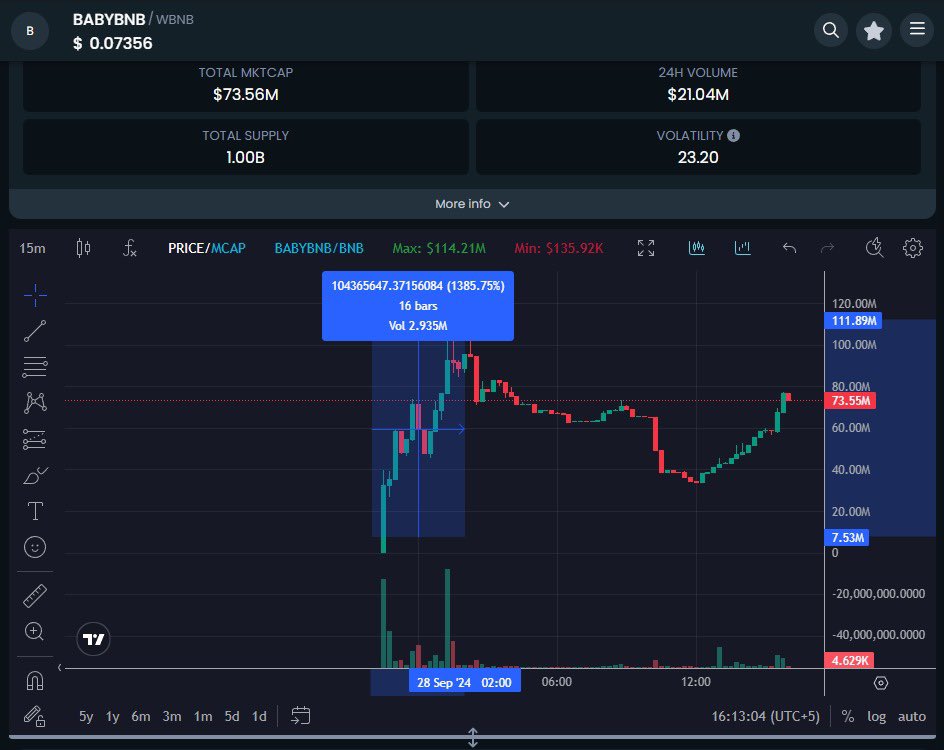Select the zoom in tool

[34, 631]
